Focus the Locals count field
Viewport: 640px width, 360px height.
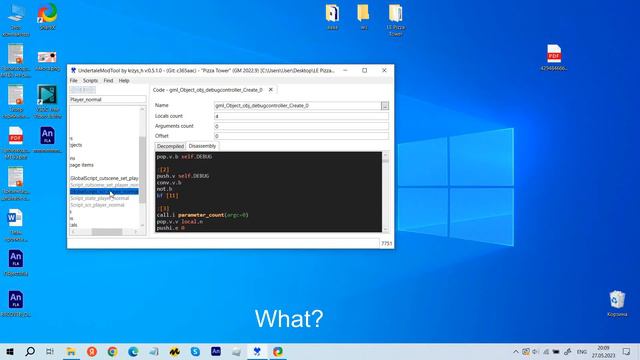point(301,116)
